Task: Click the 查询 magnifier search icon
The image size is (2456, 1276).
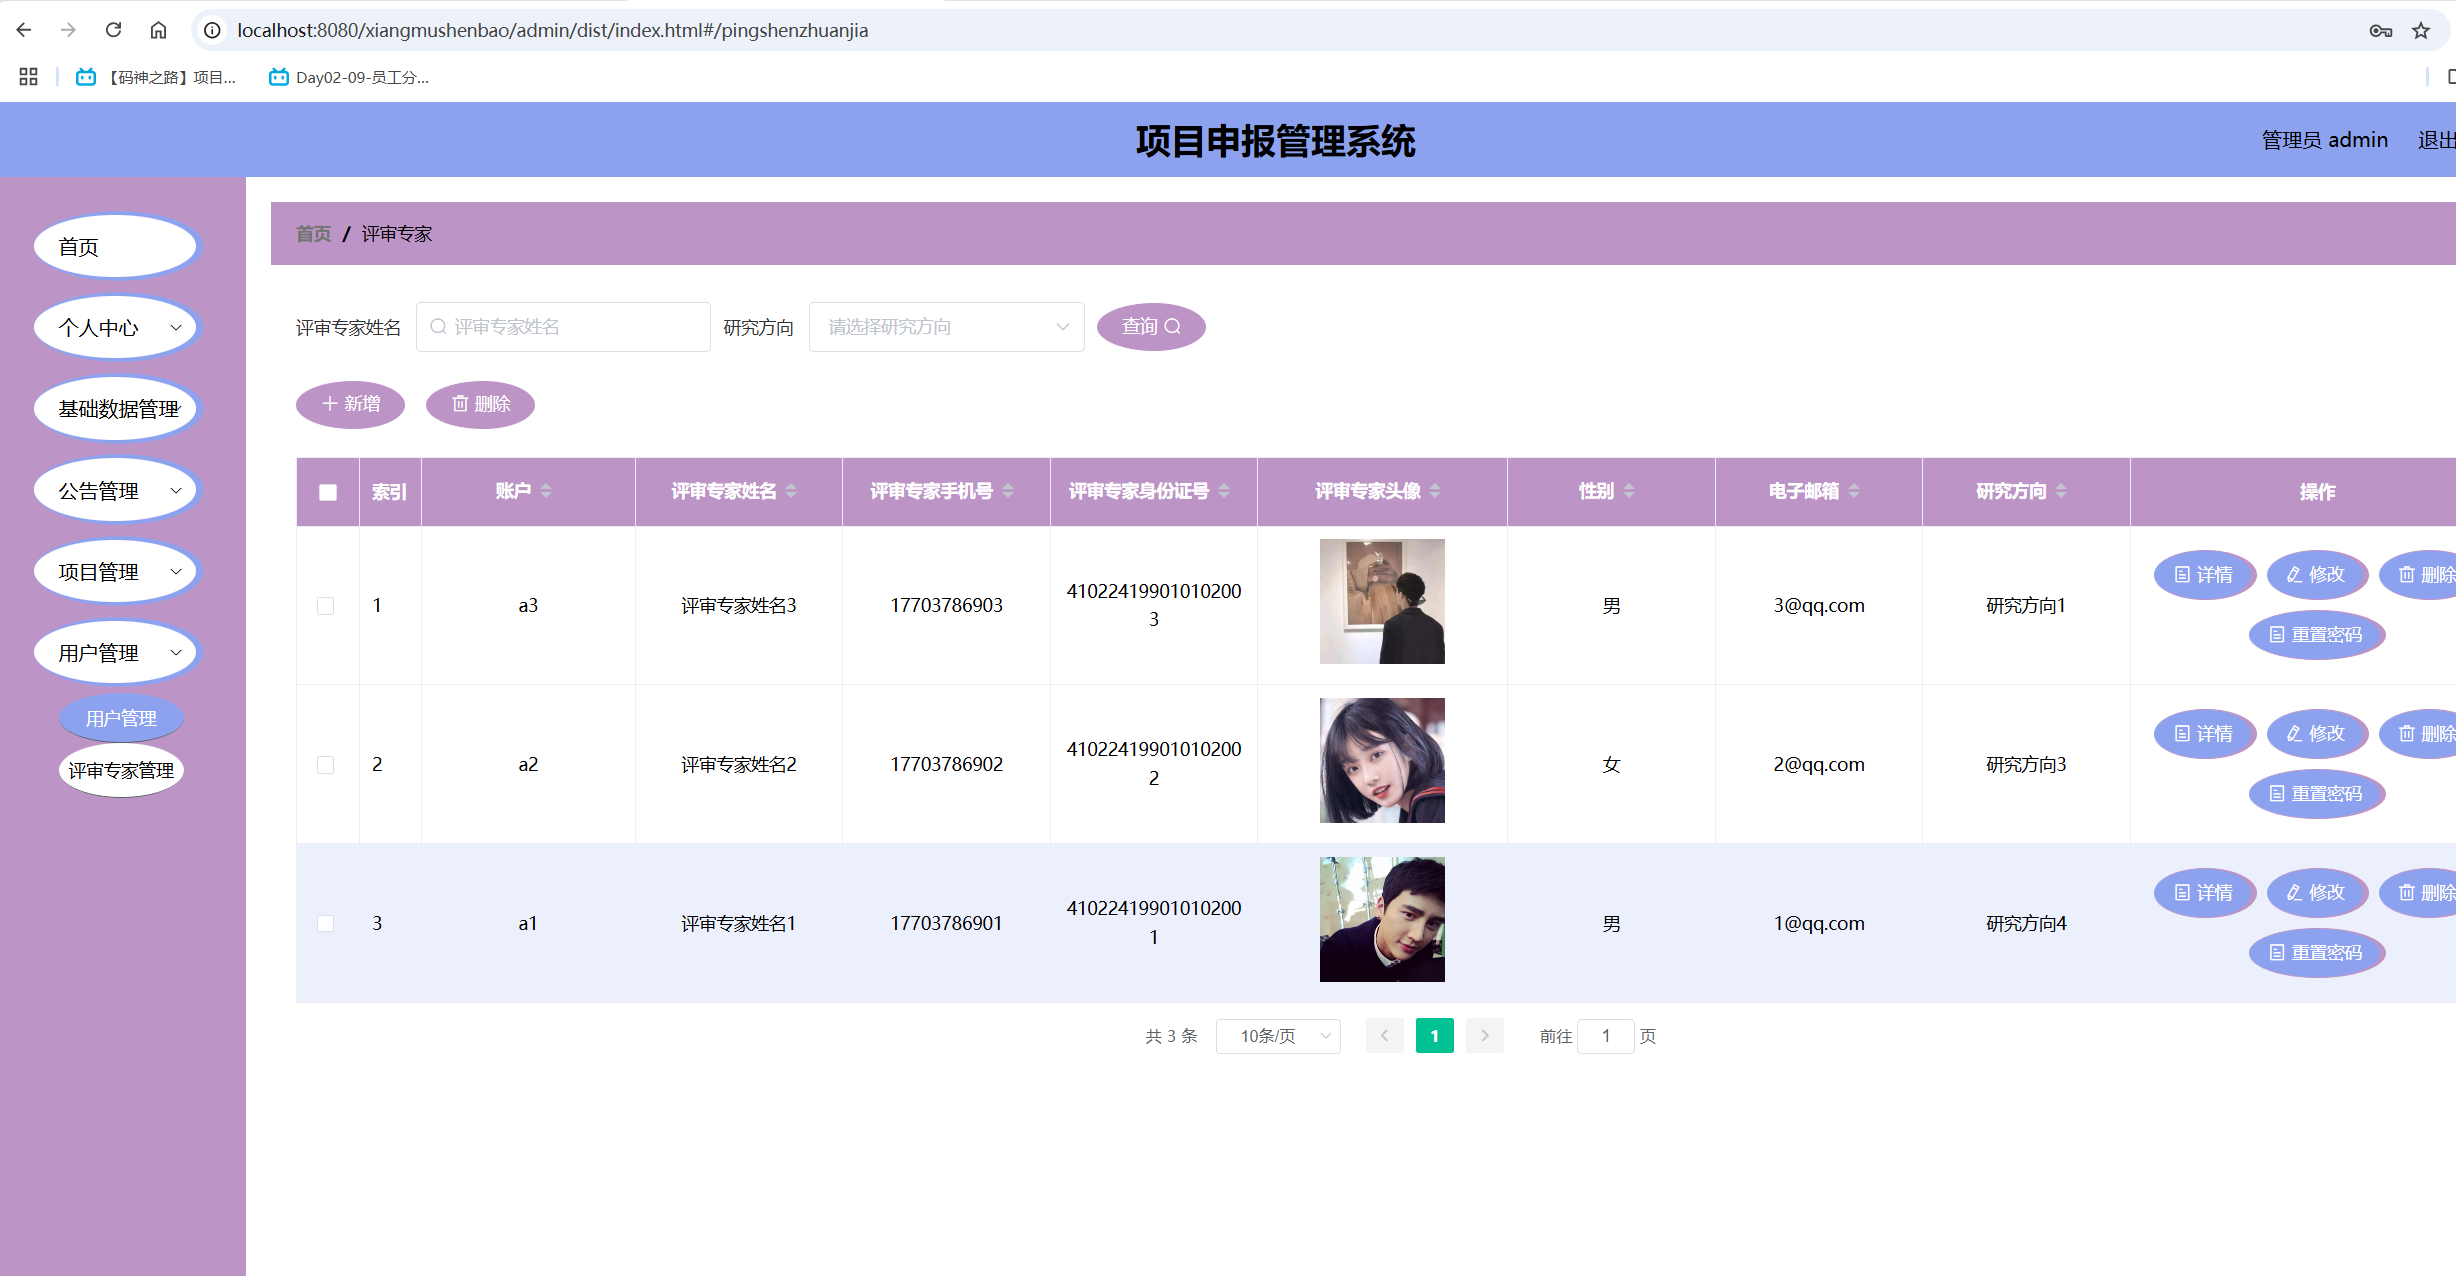Action: (1175, 326)
